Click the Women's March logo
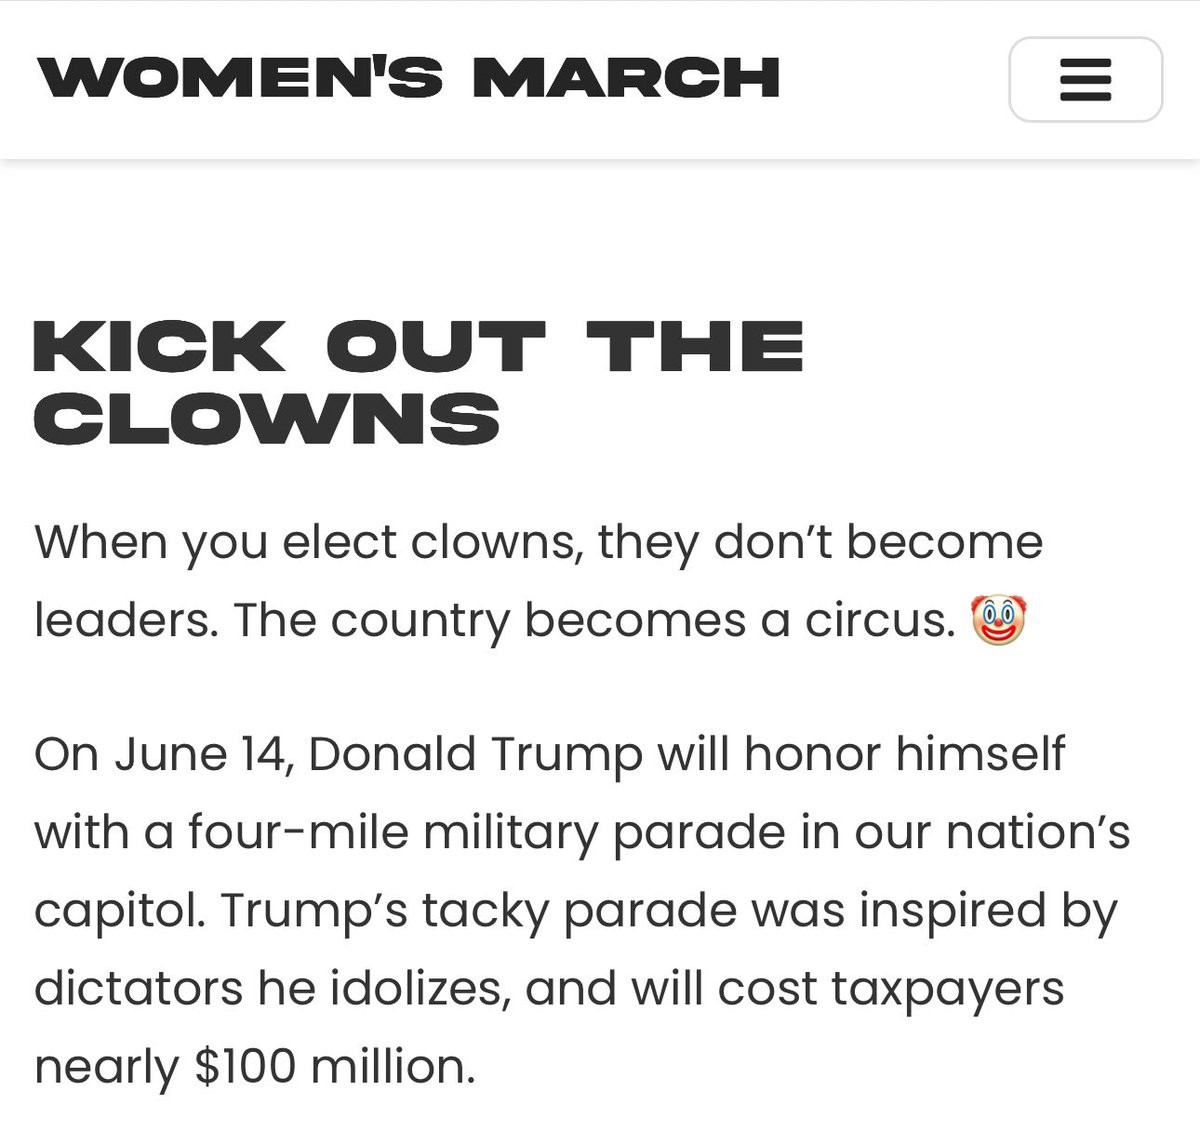 (408, 78)
